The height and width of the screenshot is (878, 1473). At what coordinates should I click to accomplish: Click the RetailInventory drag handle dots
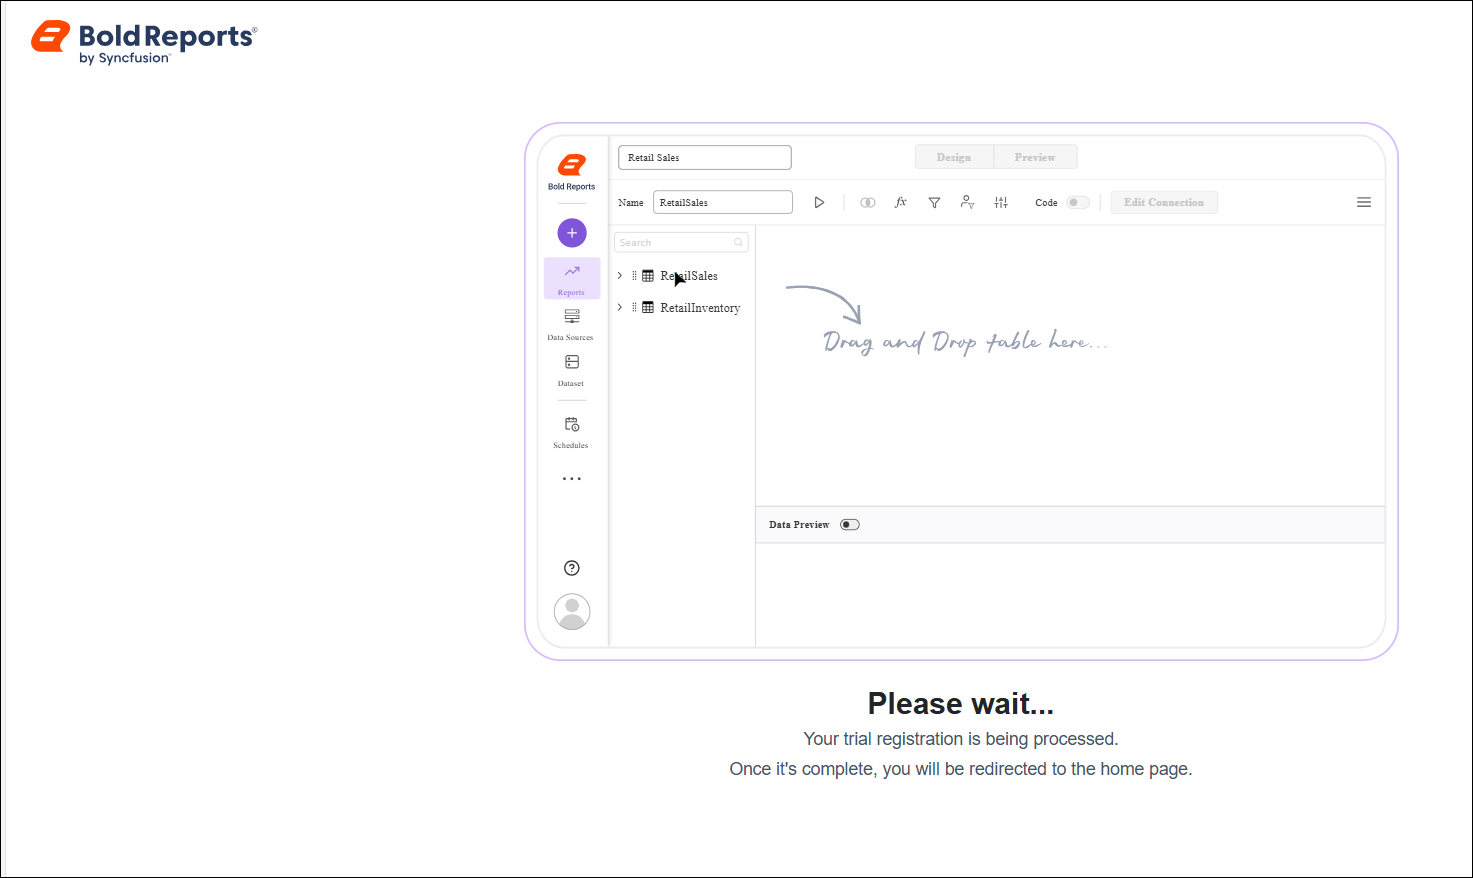(x=634, y=308)
